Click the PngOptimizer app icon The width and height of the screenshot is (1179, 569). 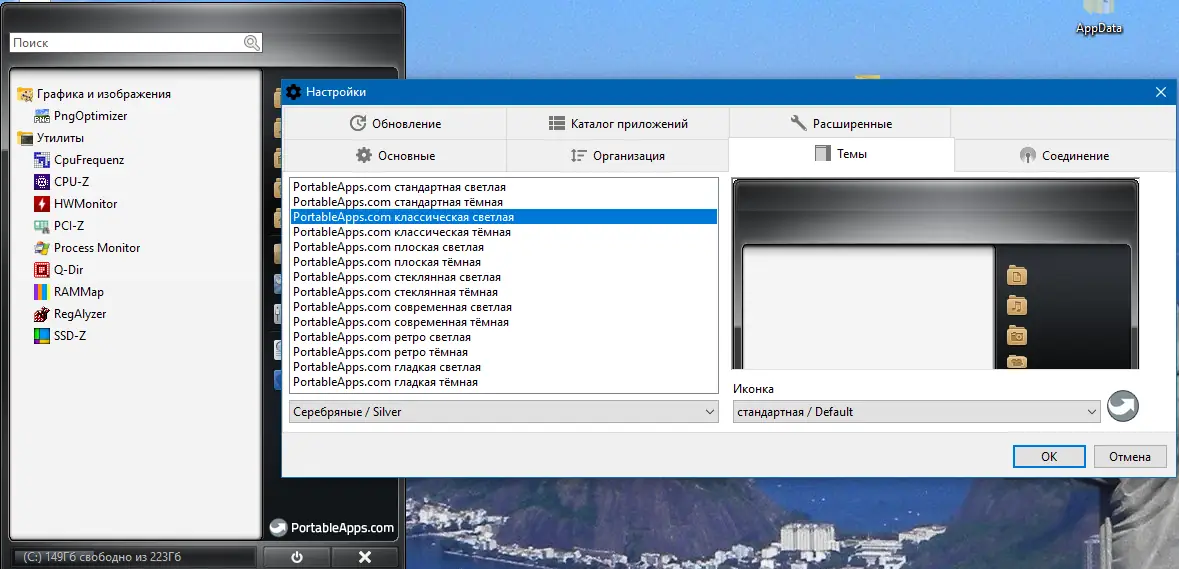pyautogui.click(x=42, y=117)
